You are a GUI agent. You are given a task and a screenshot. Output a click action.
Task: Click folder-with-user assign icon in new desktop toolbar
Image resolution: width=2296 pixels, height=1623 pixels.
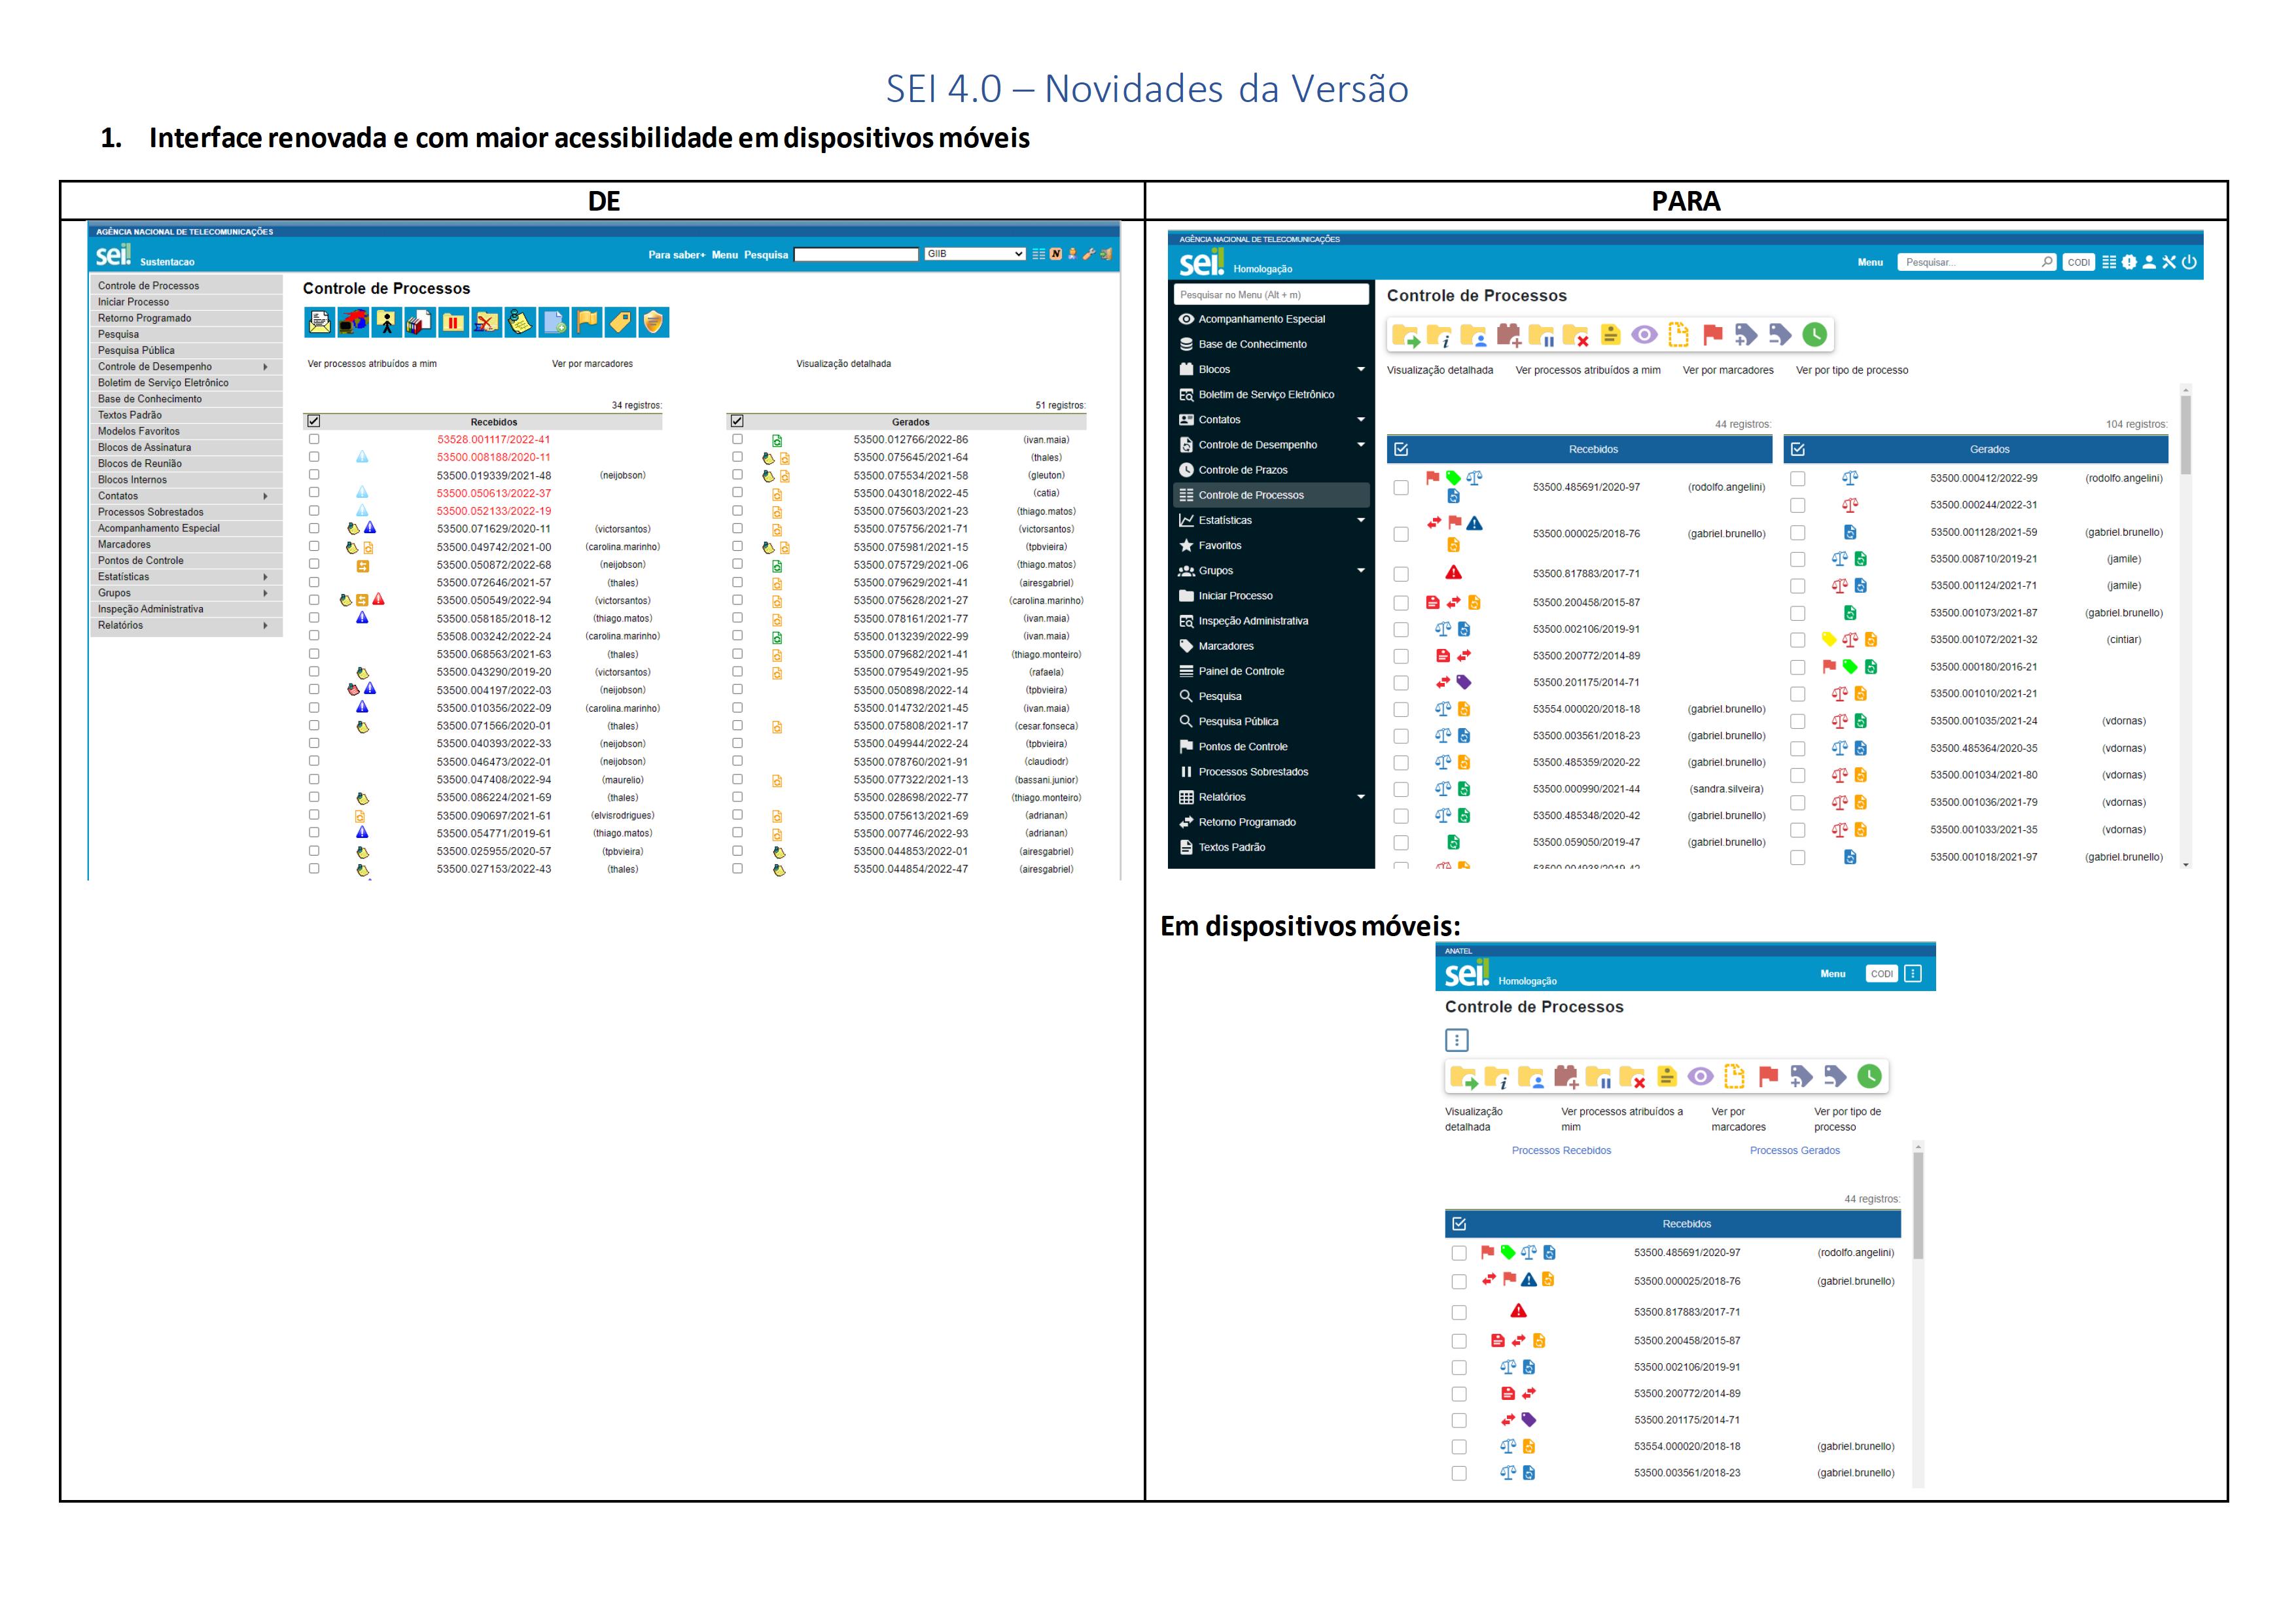point(1473,335)
